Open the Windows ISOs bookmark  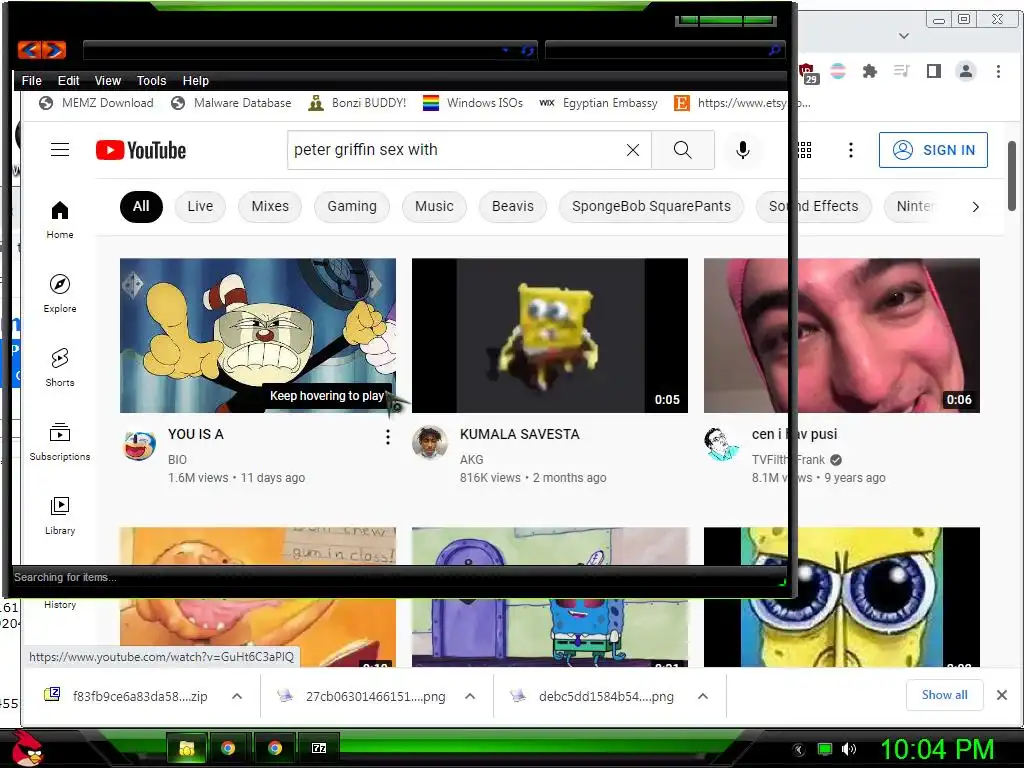pyautogui.click(x=473, y=103)
